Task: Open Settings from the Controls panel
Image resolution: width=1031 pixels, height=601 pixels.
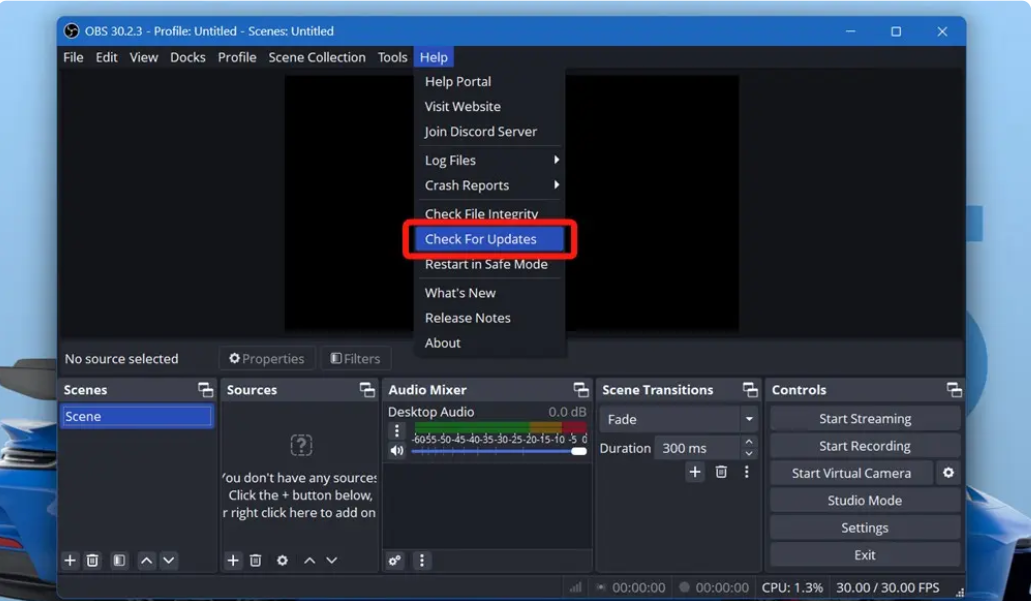Action: 865,527
